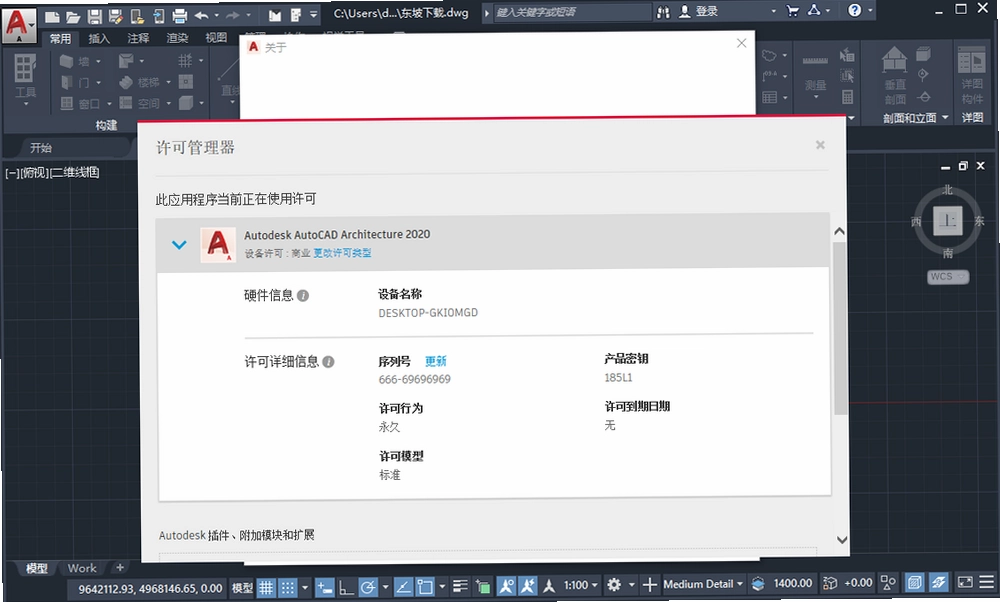Click the New drawing icon
This screenshot has height=602, width=1000.
click(53, 16)
